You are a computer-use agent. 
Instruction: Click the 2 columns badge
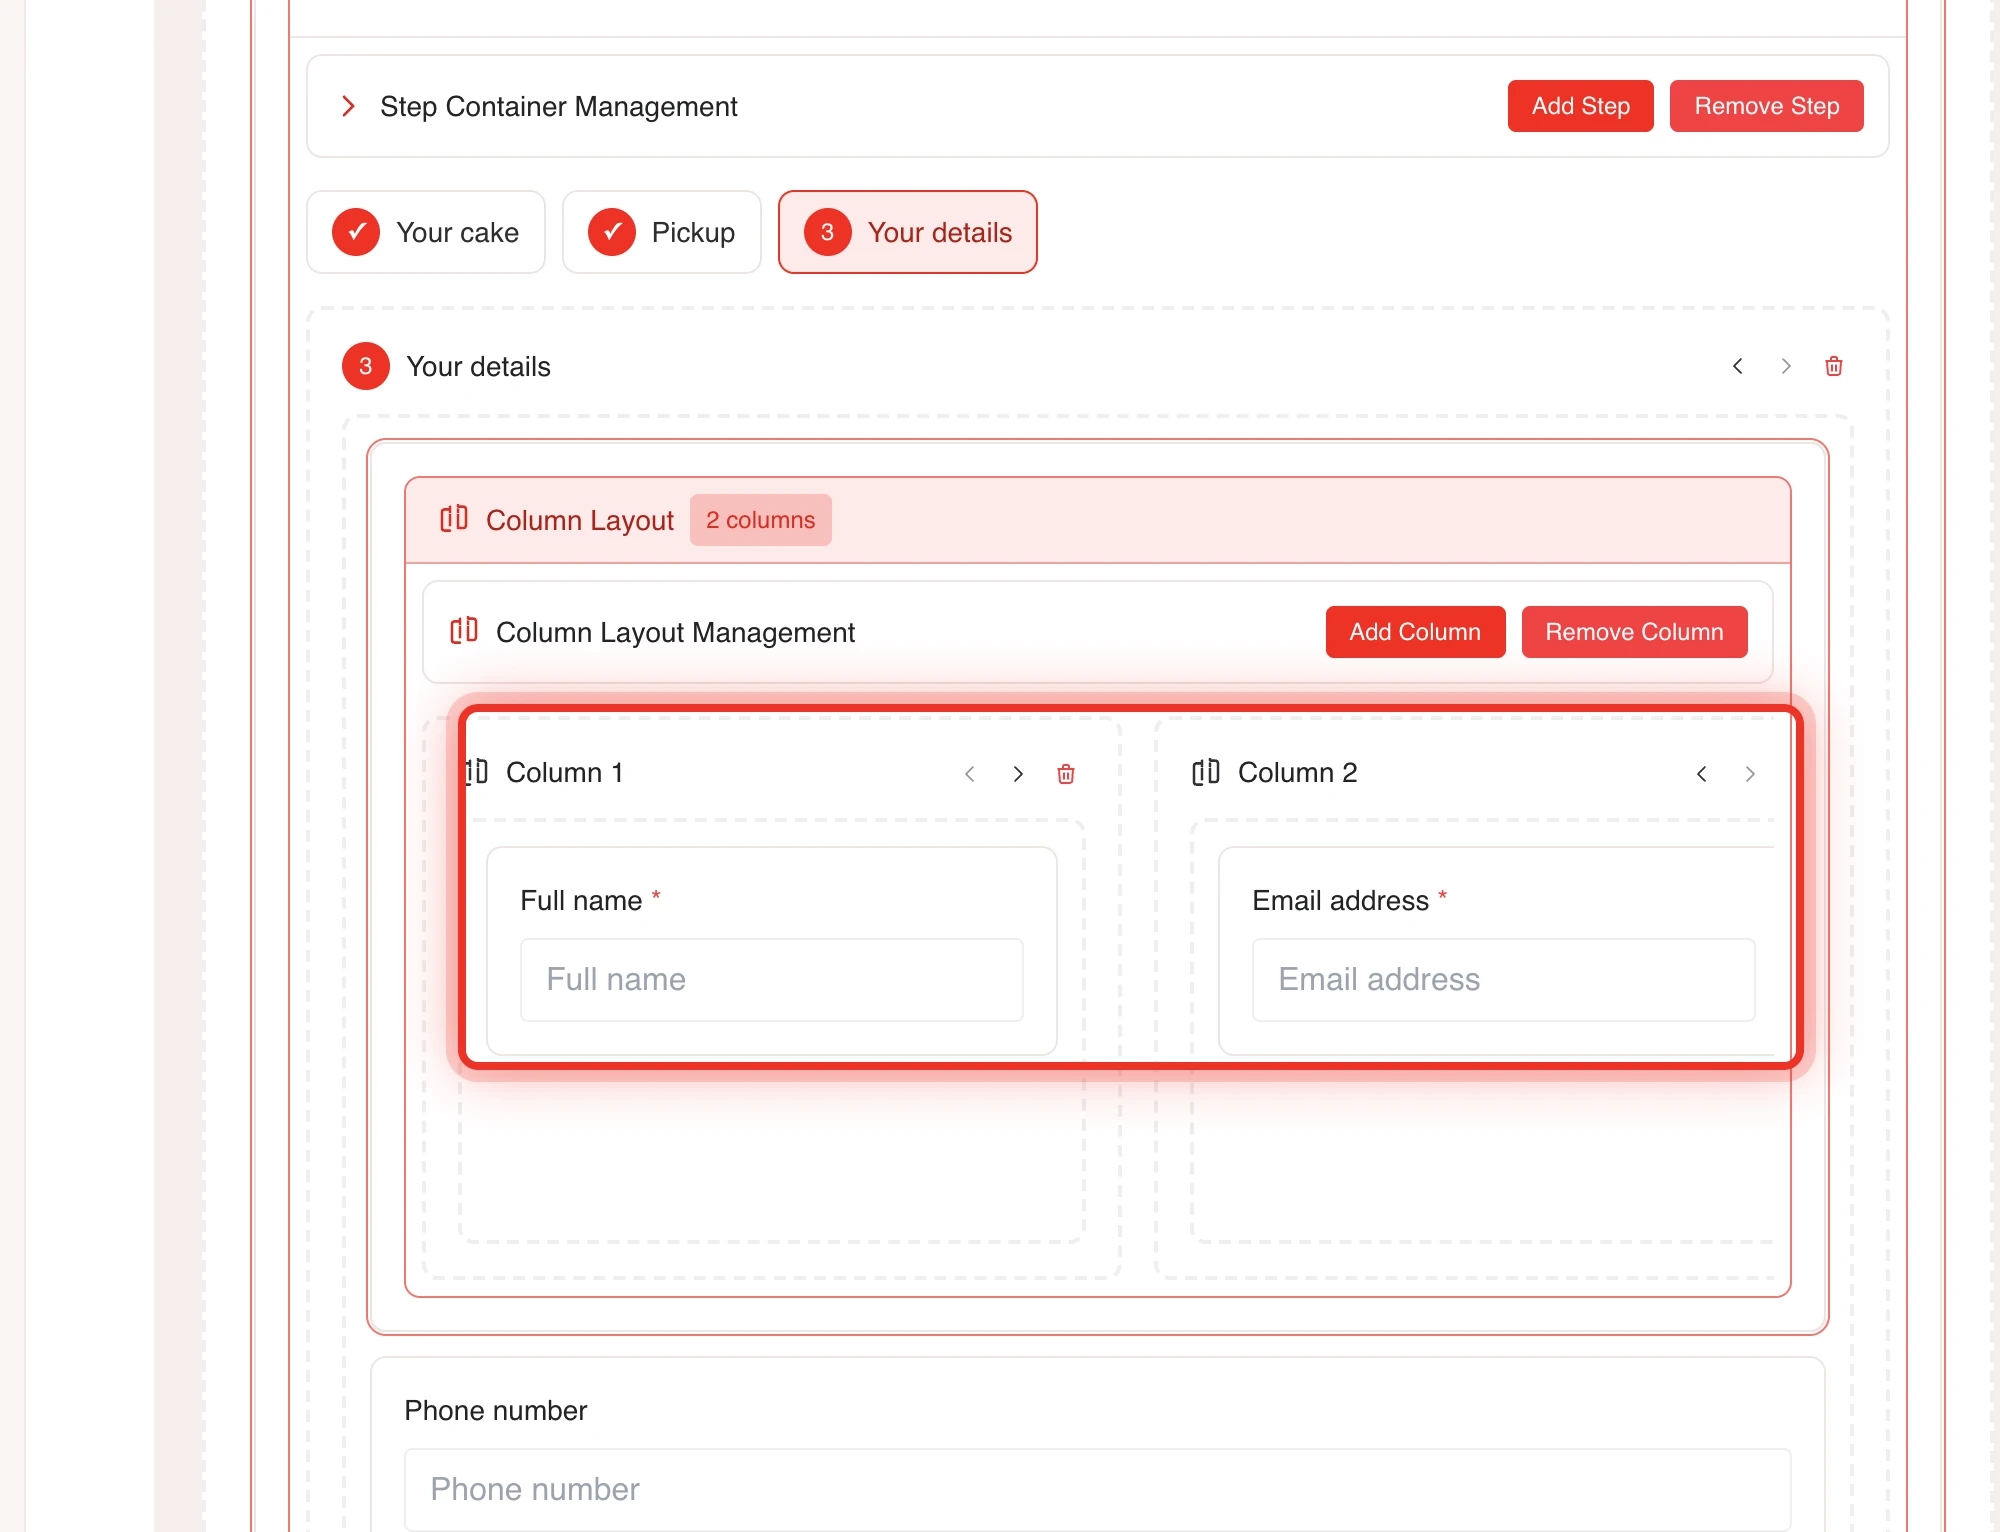(x=760, y=520)
